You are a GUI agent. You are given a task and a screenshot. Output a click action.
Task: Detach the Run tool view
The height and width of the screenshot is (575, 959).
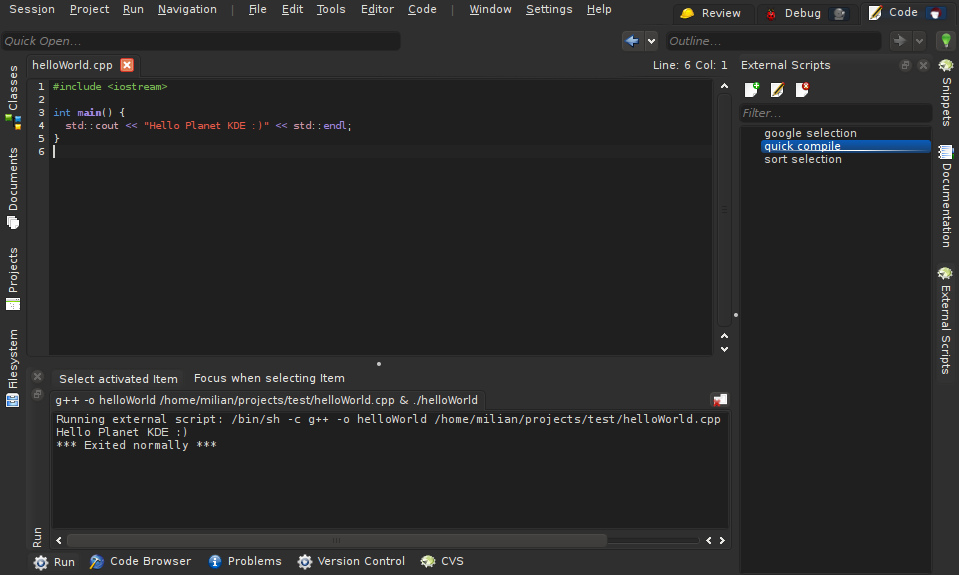pos(37,395)
